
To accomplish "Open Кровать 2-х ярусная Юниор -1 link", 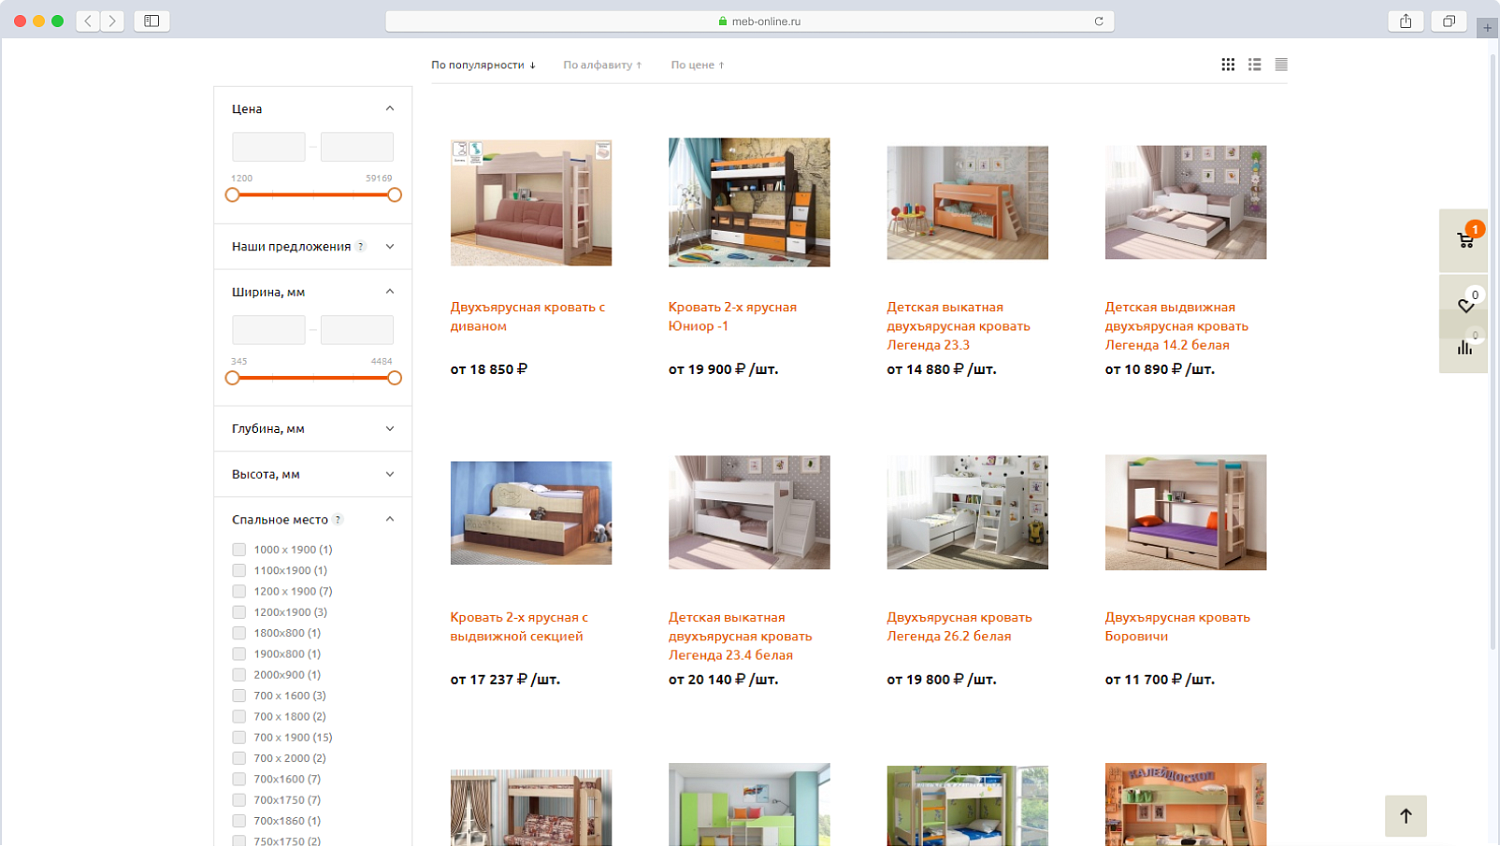I will pos(732,316).
